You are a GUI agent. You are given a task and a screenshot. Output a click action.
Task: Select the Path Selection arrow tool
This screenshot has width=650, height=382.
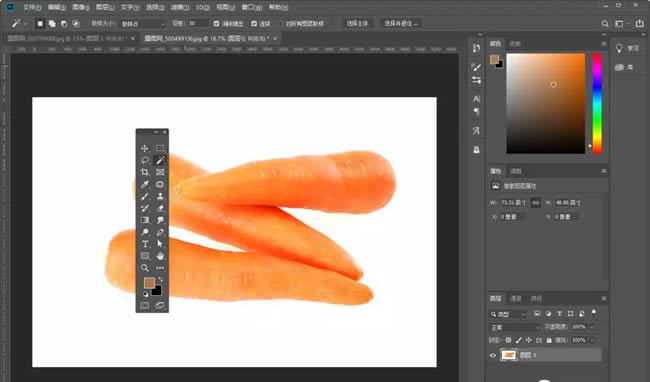click(x=160, y=244)
